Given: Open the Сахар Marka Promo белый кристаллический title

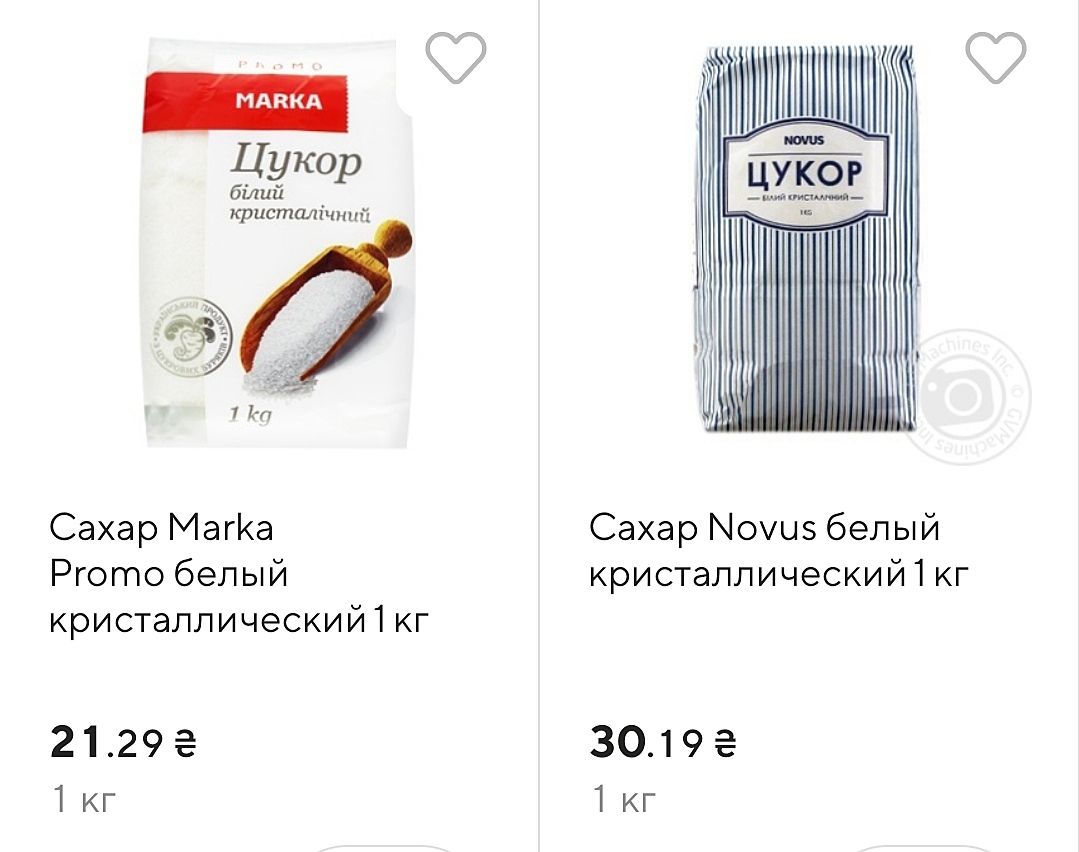Looking at the screenshot, I should (239, 574).
